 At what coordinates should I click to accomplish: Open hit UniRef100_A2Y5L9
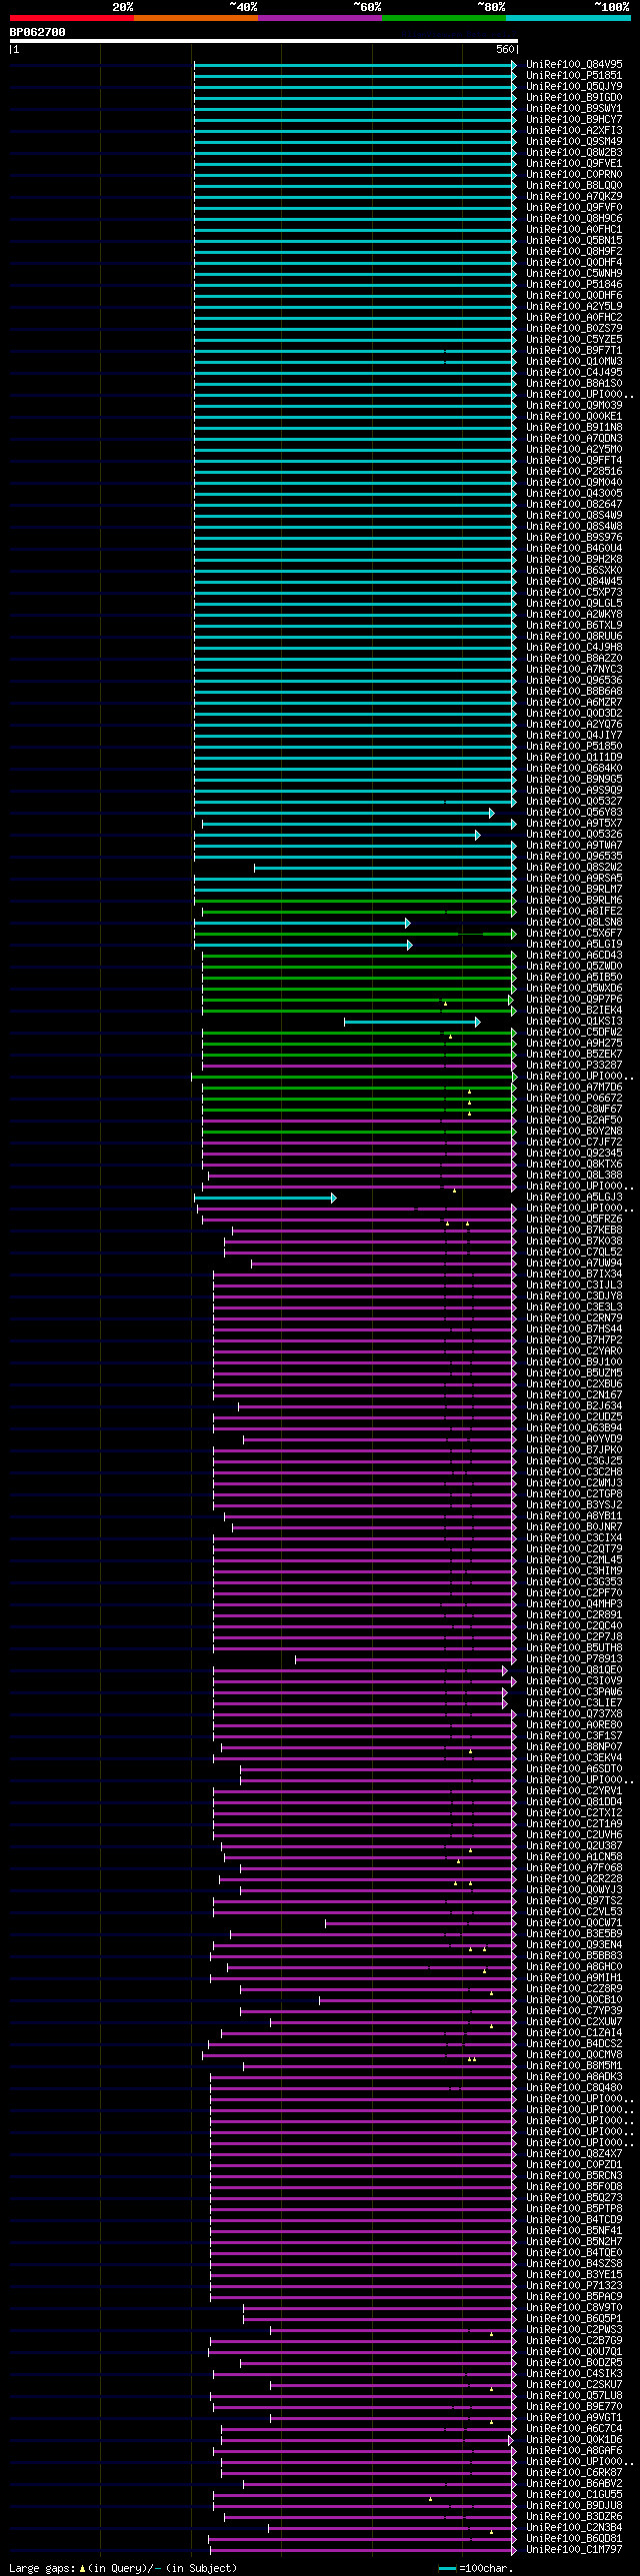click(x=574, y=307)
